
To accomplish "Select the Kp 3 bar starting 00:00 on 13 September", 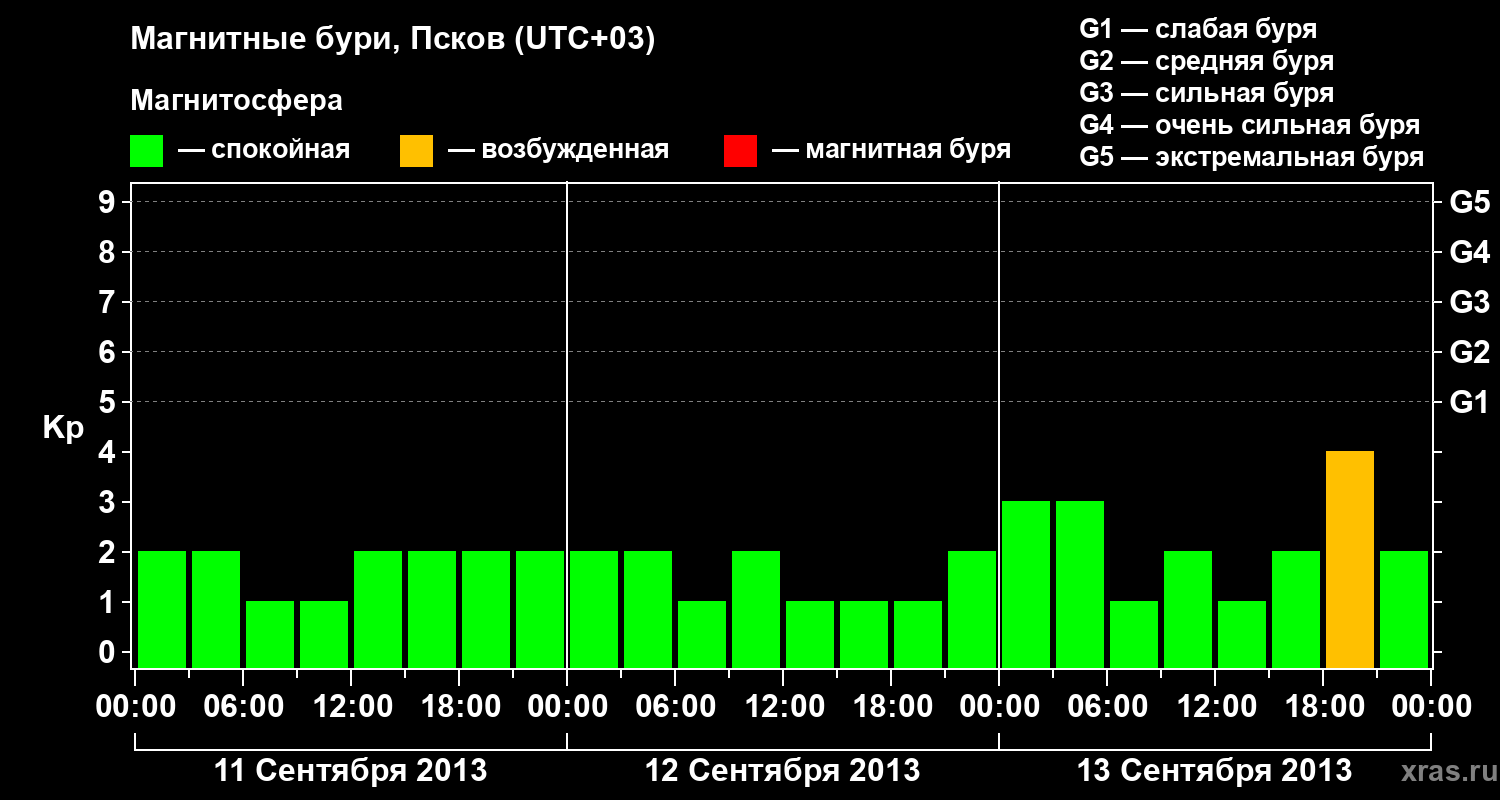I will pos(1026,585).
